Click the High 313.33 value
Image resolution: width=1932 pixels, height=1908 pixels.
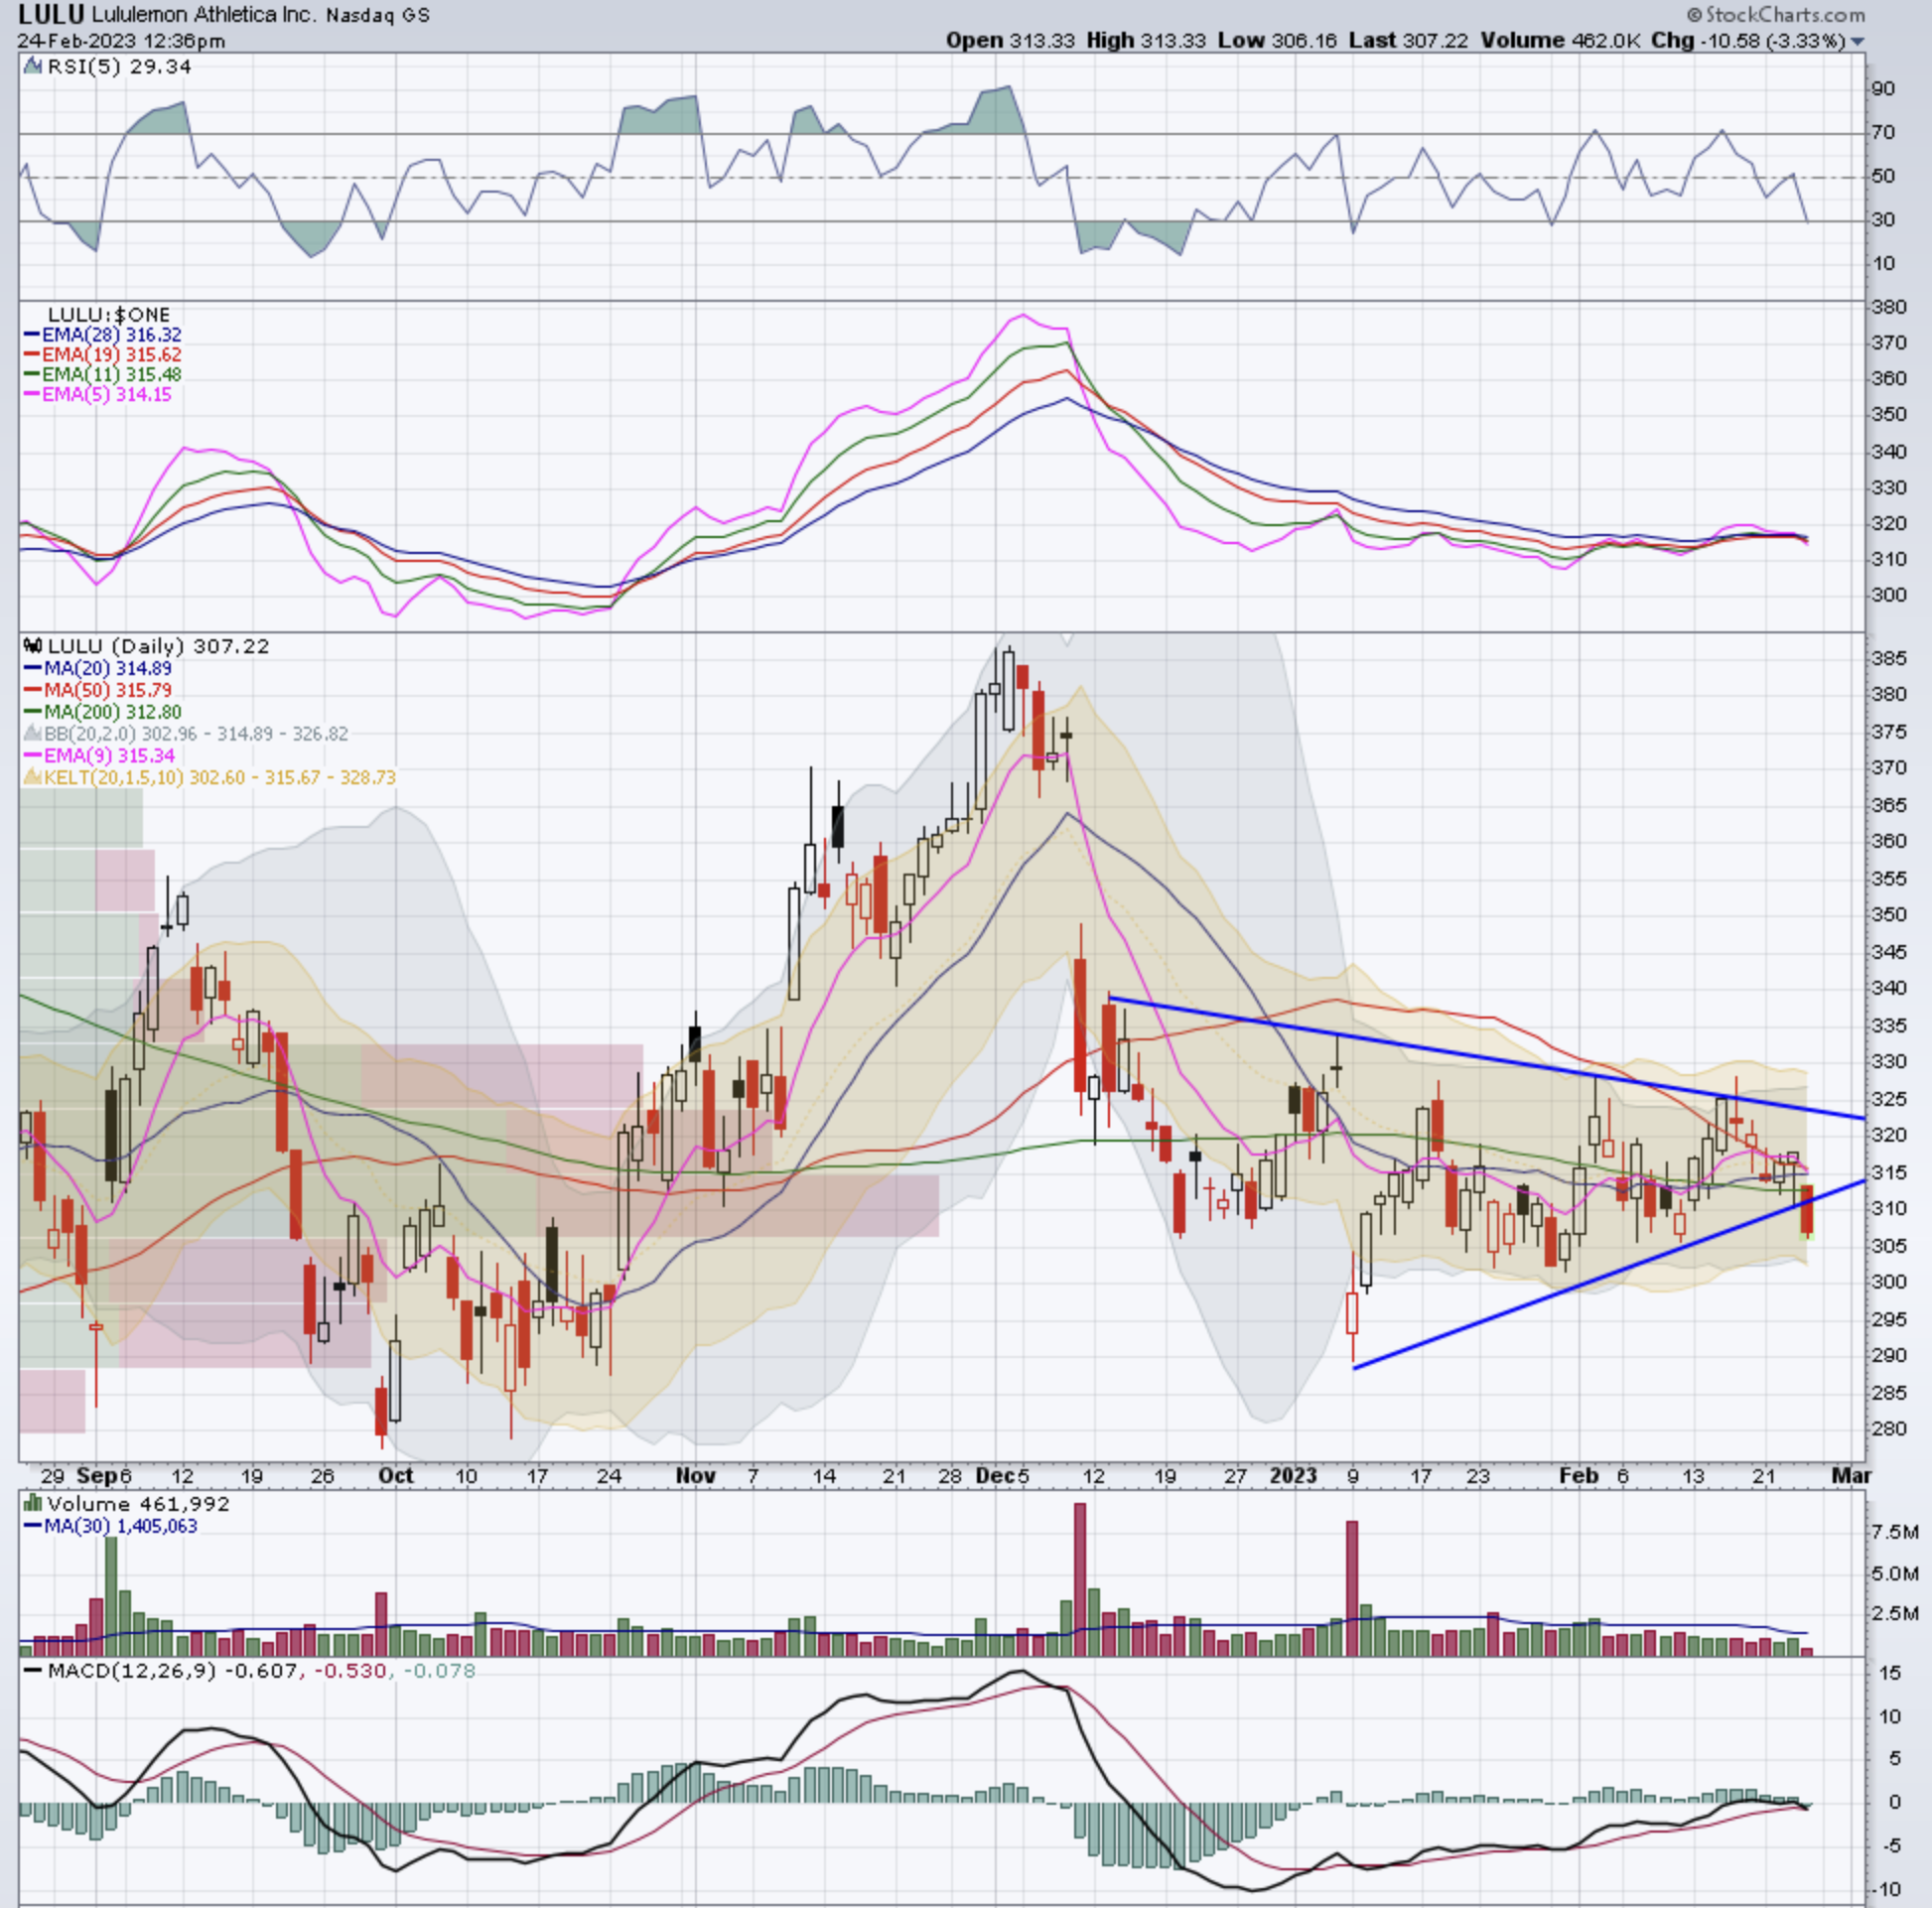1147,41
